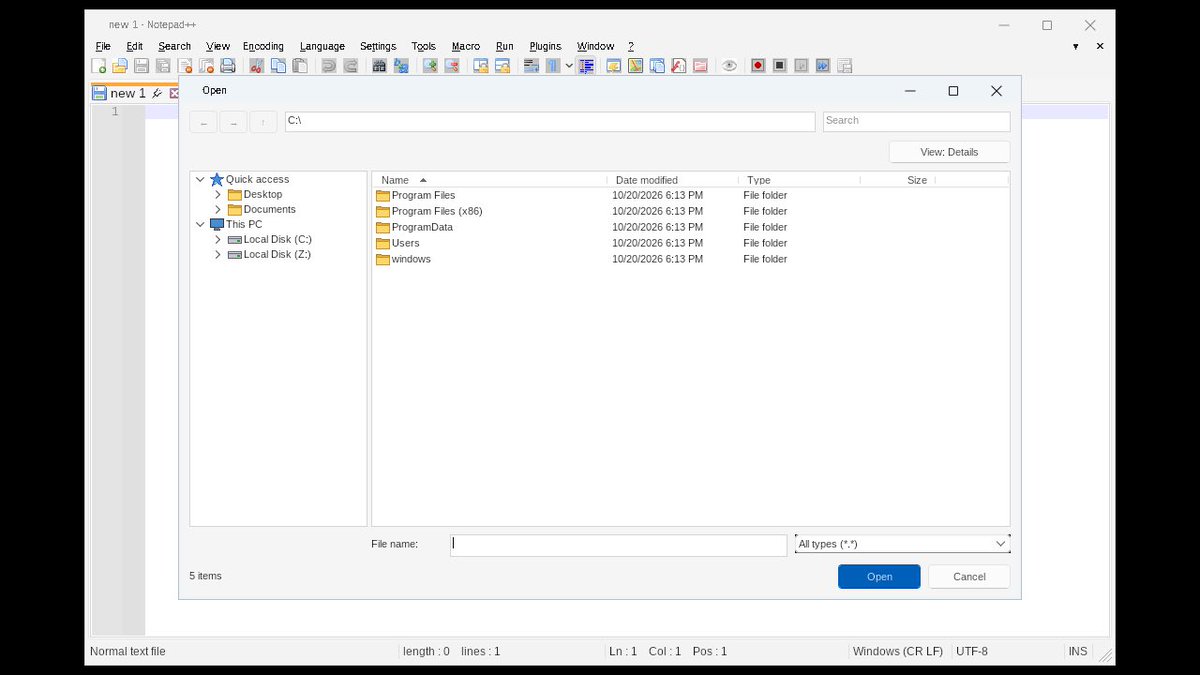
Task: Toggle synchronized vertical scrolling toolbar icon
Action: point(481,66)
